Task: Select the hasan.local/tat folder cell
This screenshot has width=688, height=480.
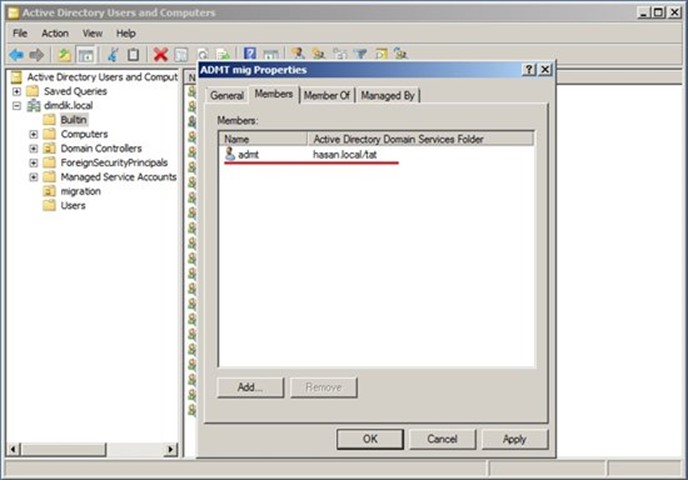Action: (x=344, y=154)
